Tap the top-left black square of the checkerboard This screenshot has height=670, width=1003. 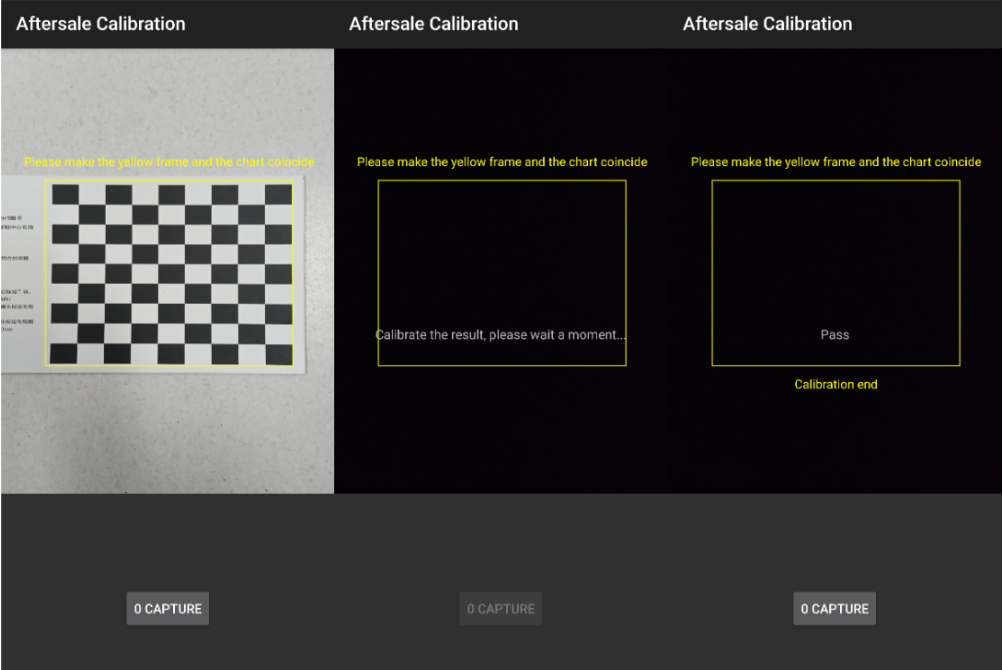[x=64, y=194]
